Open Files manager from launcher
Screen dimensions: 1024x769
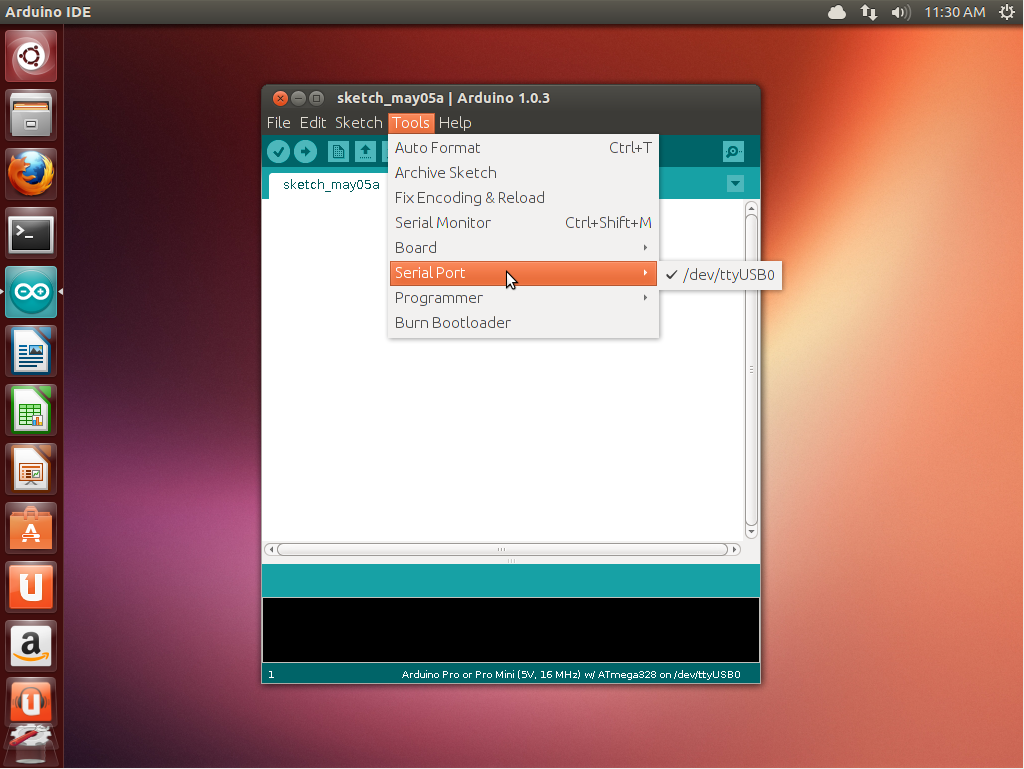click(31, 115)
